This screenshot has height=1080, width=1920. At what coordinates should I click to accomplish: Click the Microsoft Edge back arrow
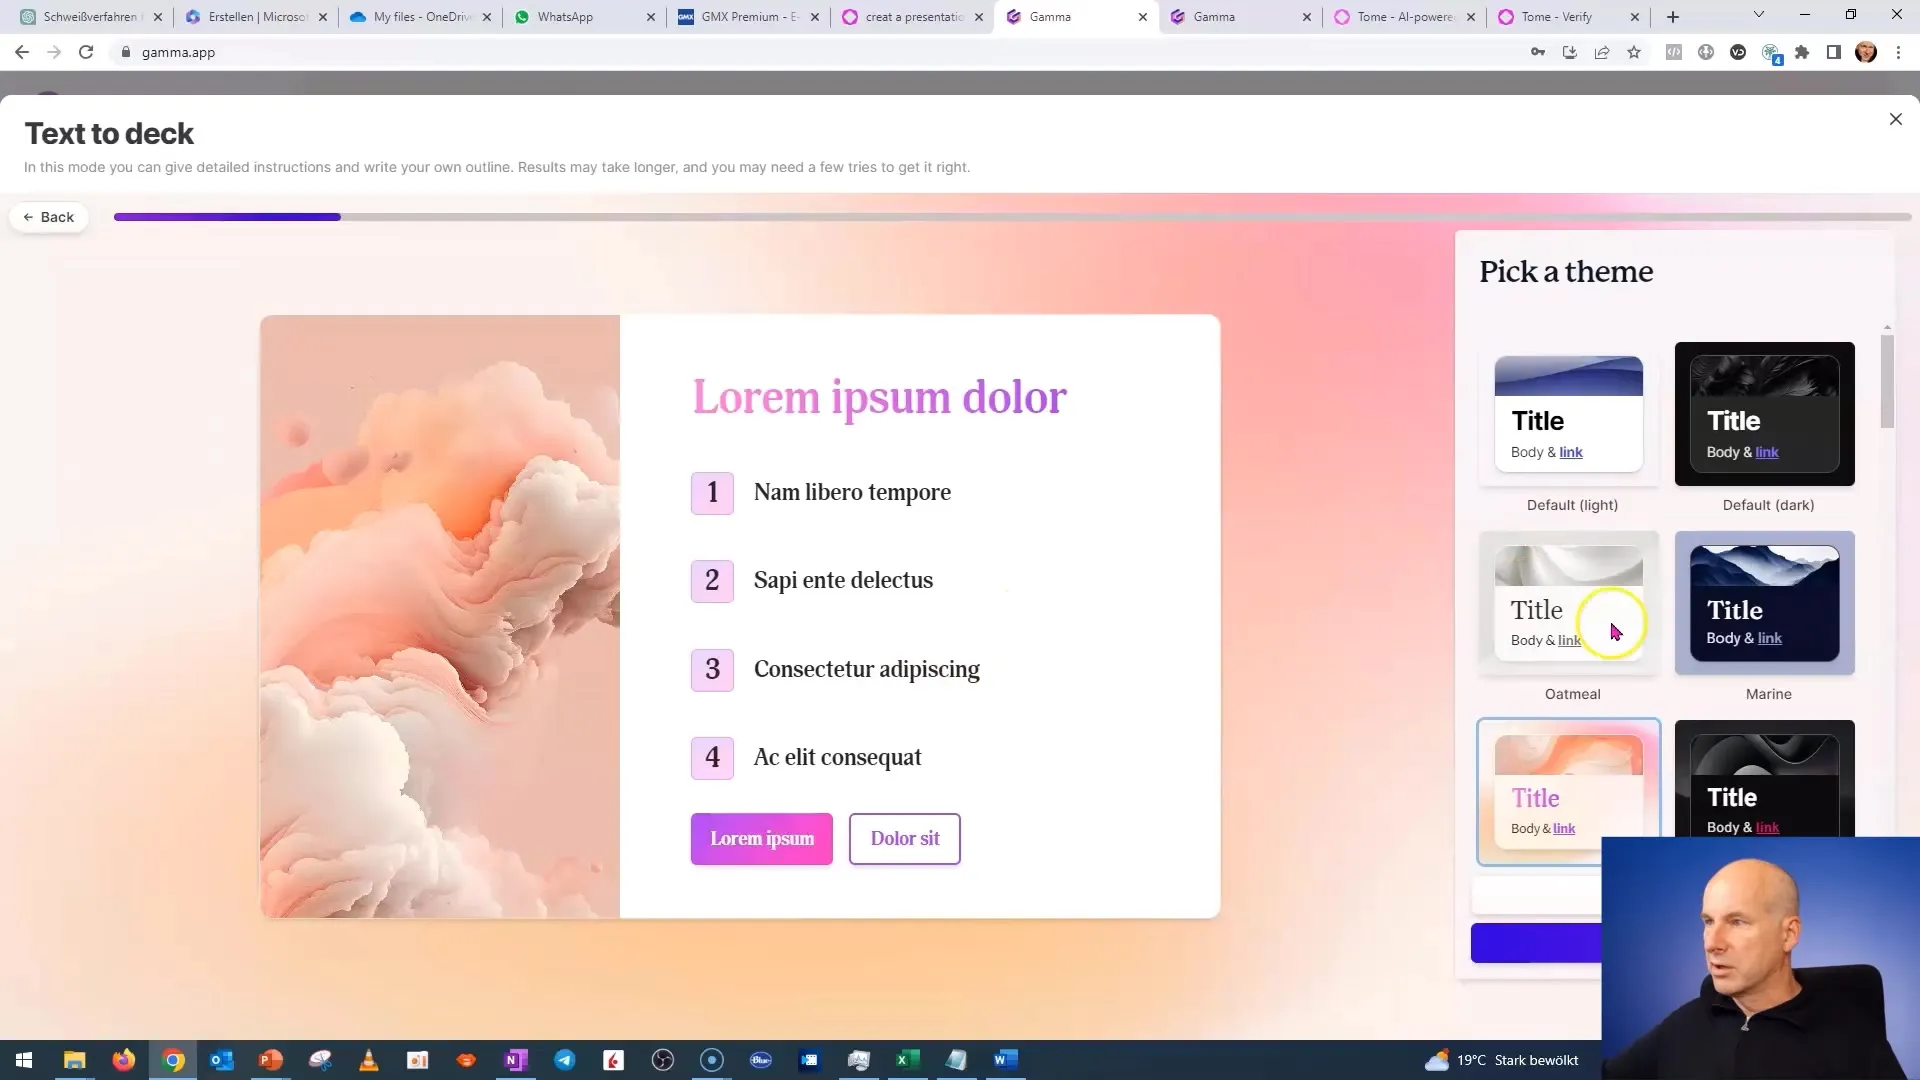(x=20, y=51)
